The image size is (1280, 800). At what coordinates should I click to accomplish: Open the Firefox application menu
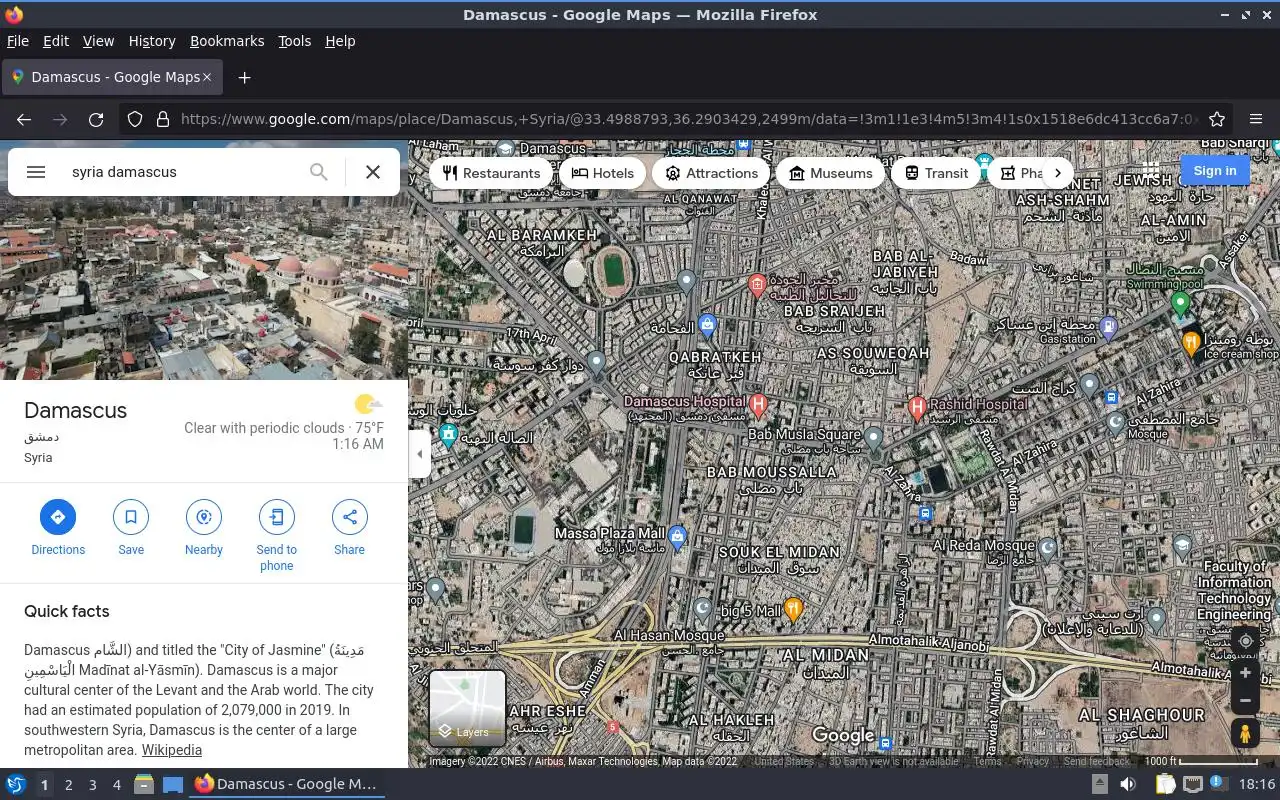coord(1256,119)
